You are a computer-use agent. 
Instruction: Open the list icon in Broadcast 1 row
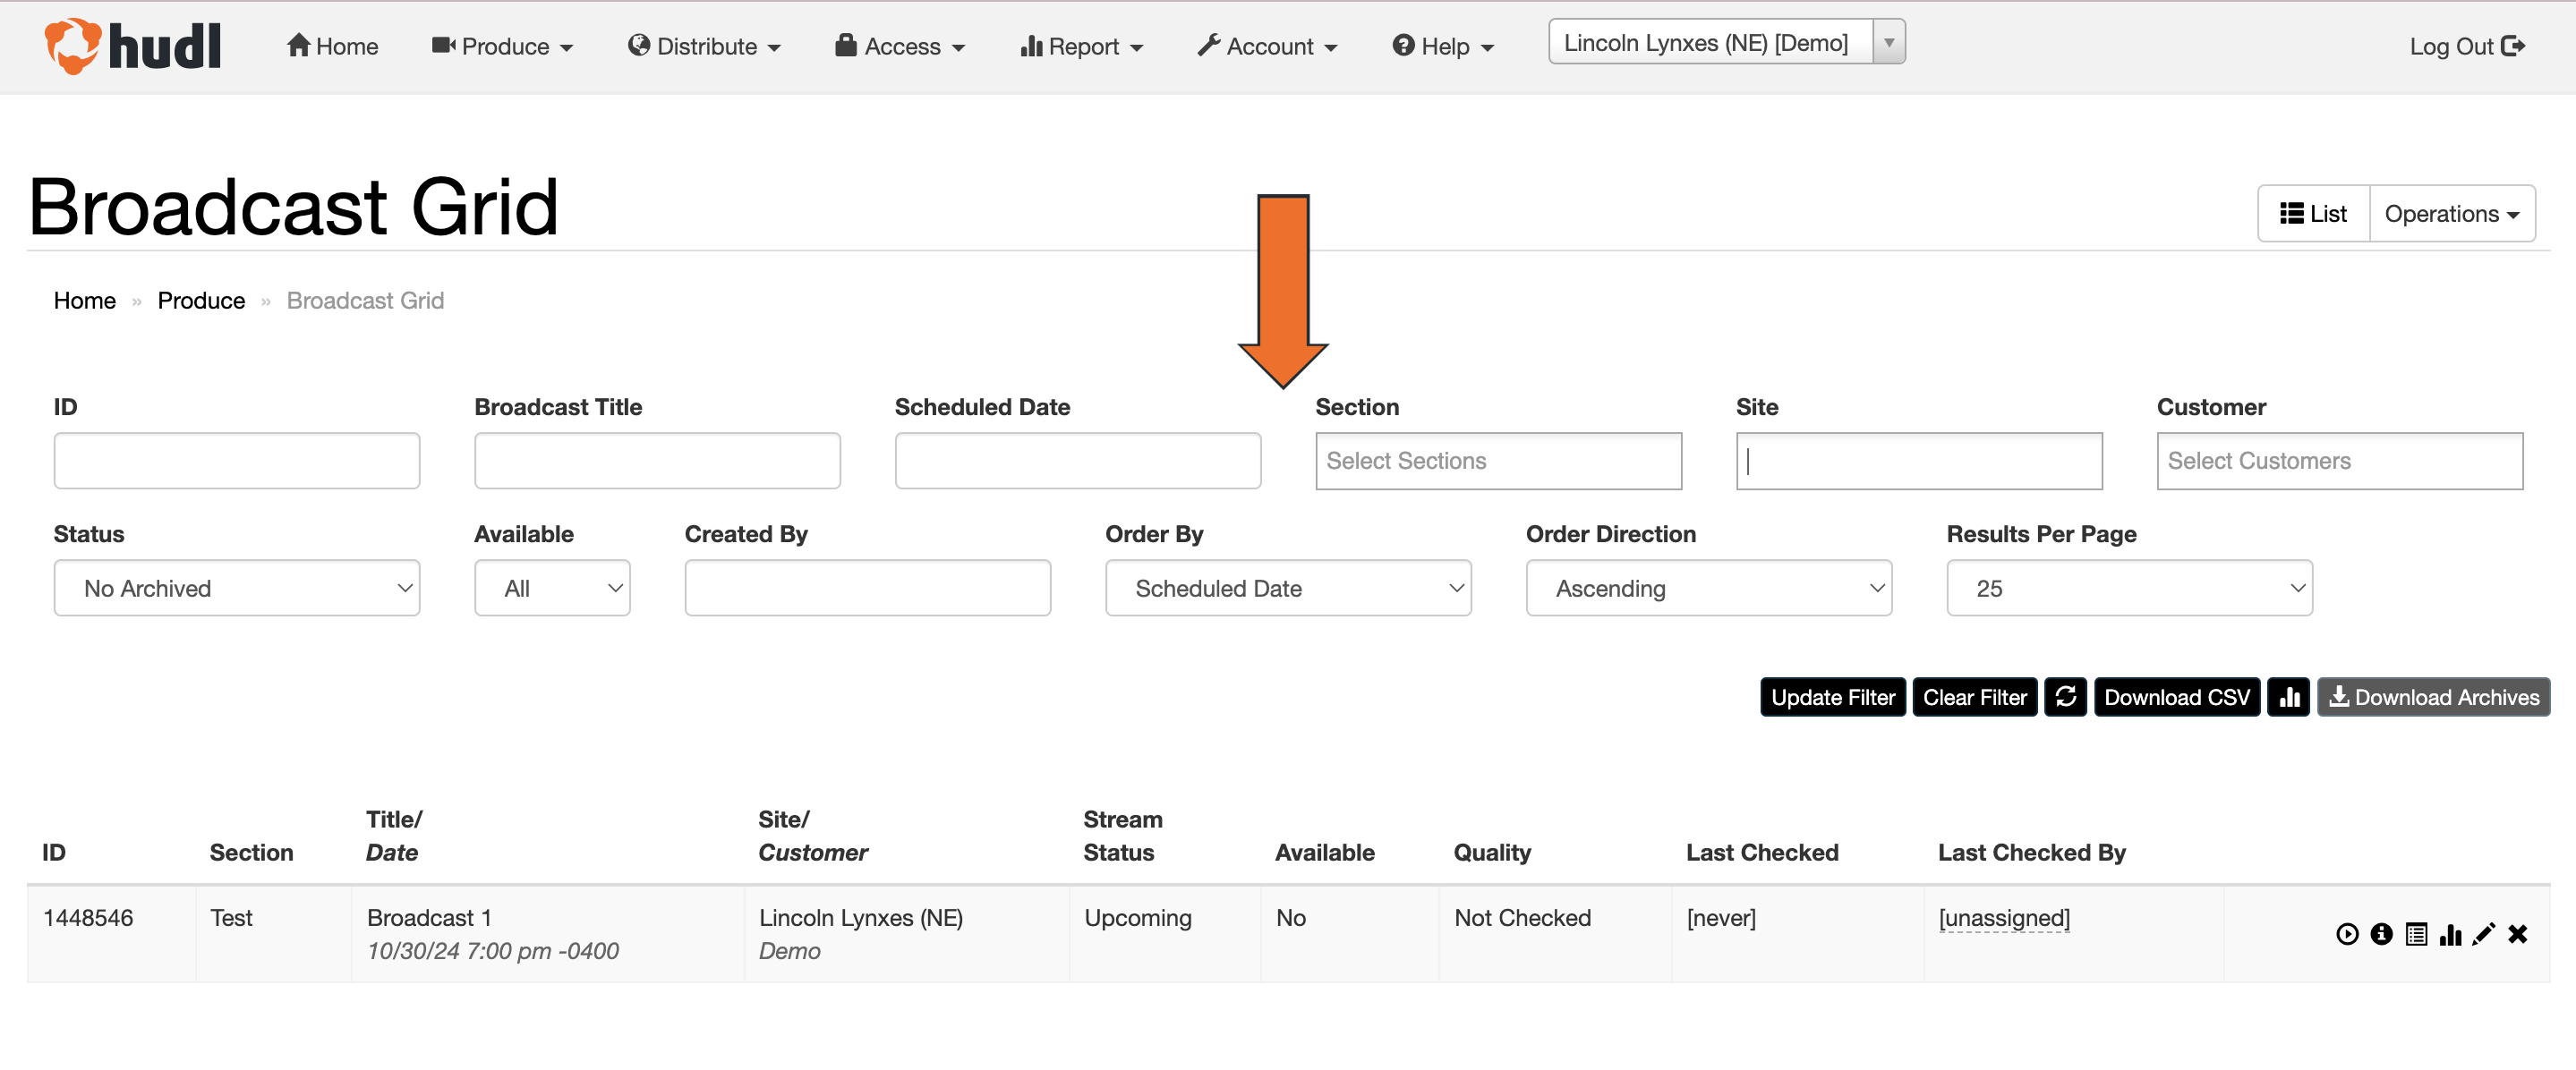[2416, 934]
